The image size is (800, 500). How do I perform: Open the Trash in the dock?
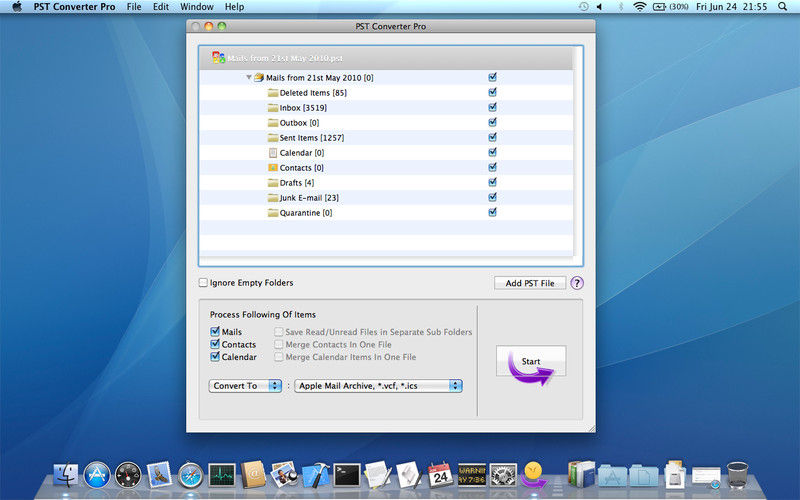click(x=737, y=475)
